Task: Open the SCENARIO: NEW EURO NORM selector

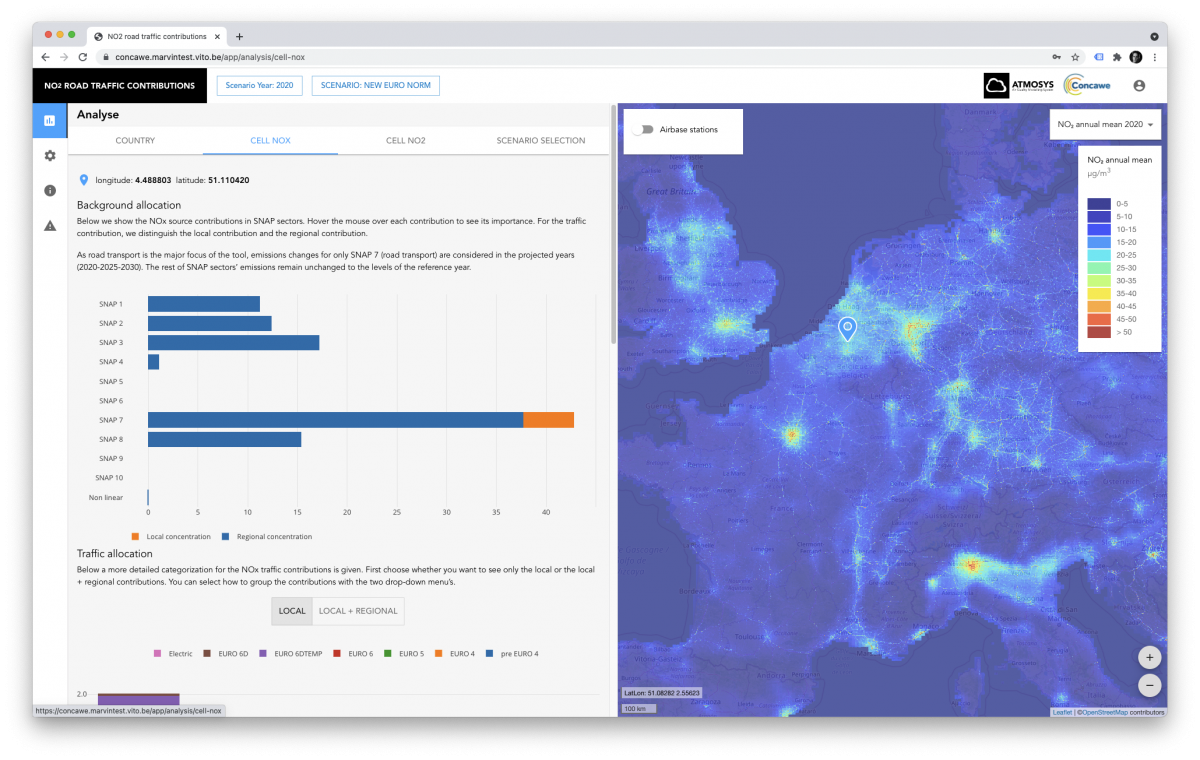Action: click(x=375, y=86)
